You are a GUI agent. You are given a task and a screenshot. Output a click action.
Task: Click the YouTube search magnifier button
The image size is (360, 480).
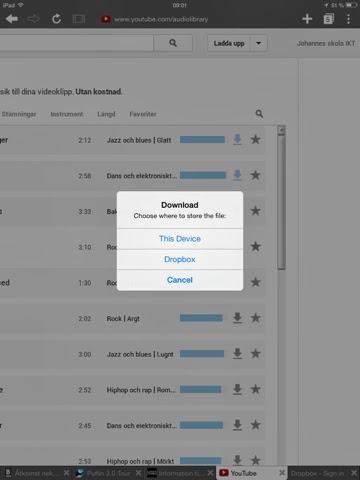(x=173, y=43)
